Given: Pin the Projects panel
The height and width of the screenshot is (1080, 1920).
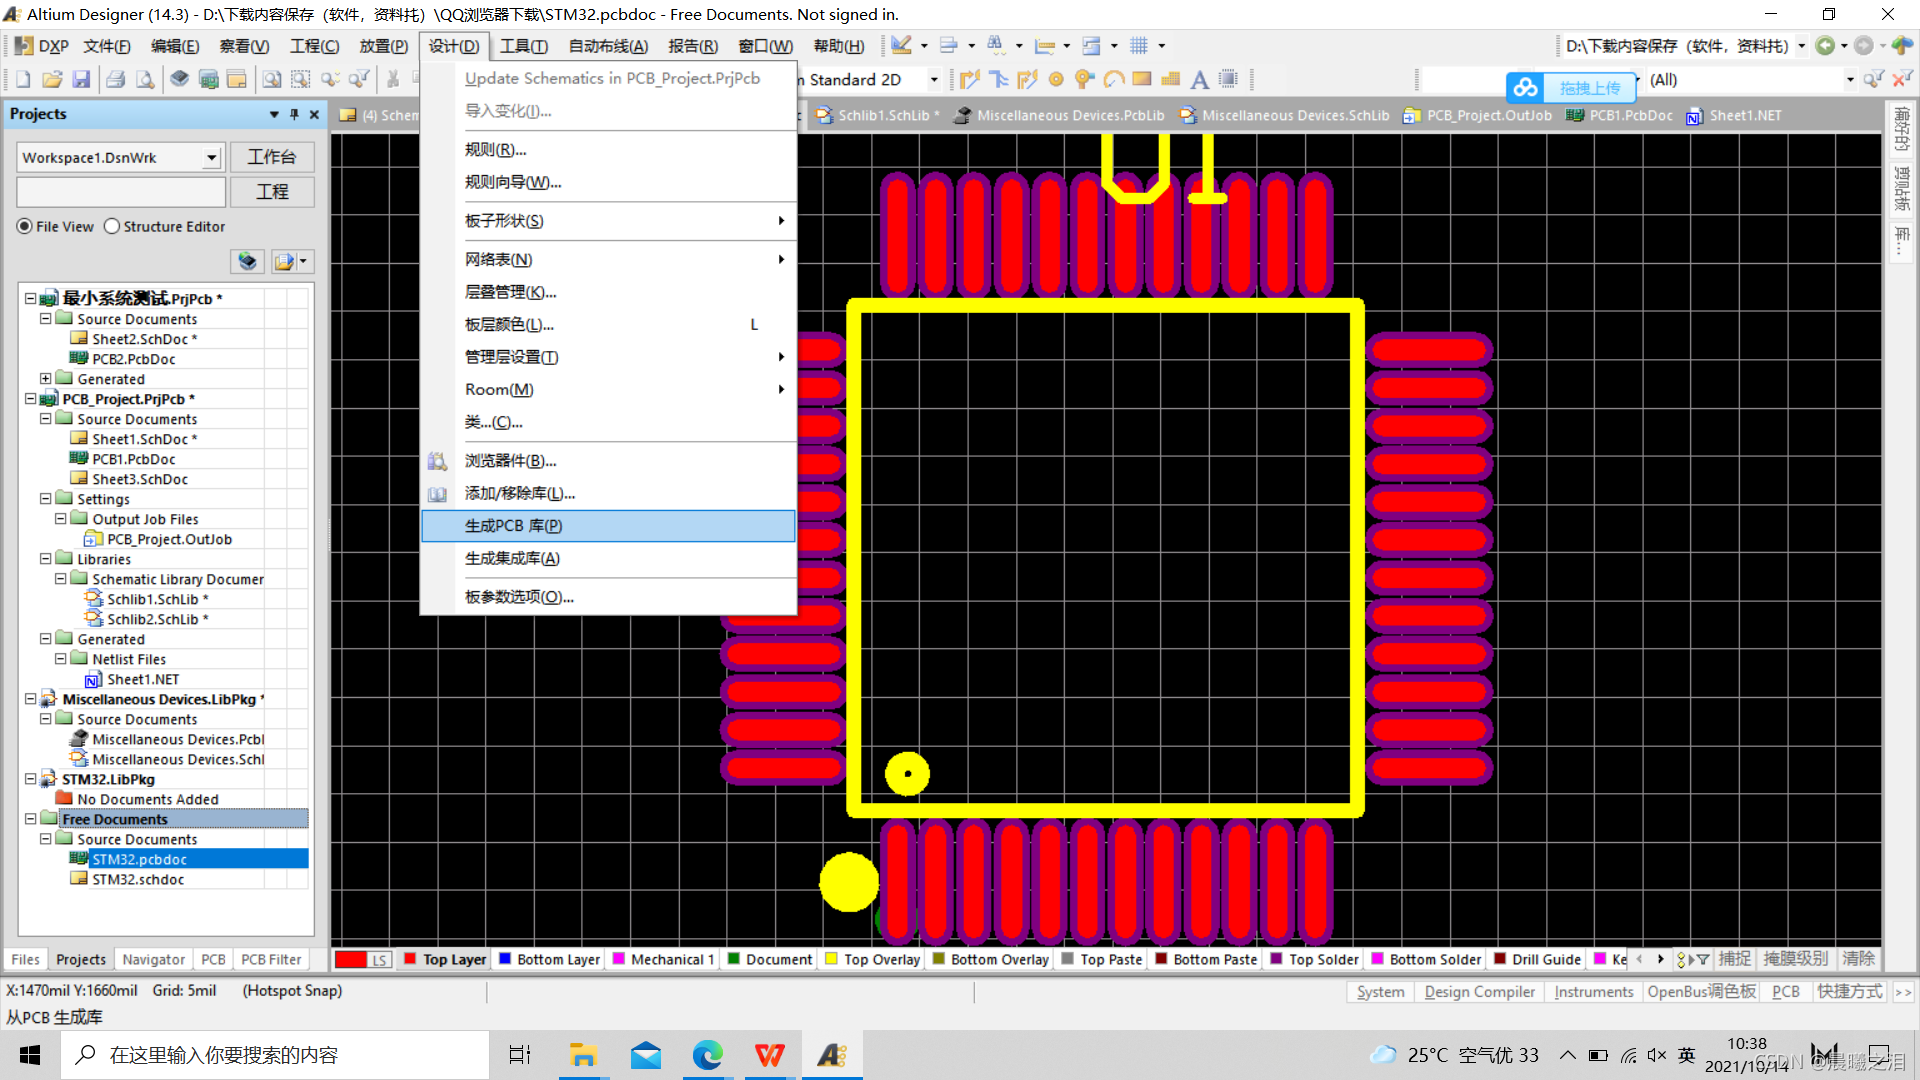Looking at the screenshot, I should [294, 114].
